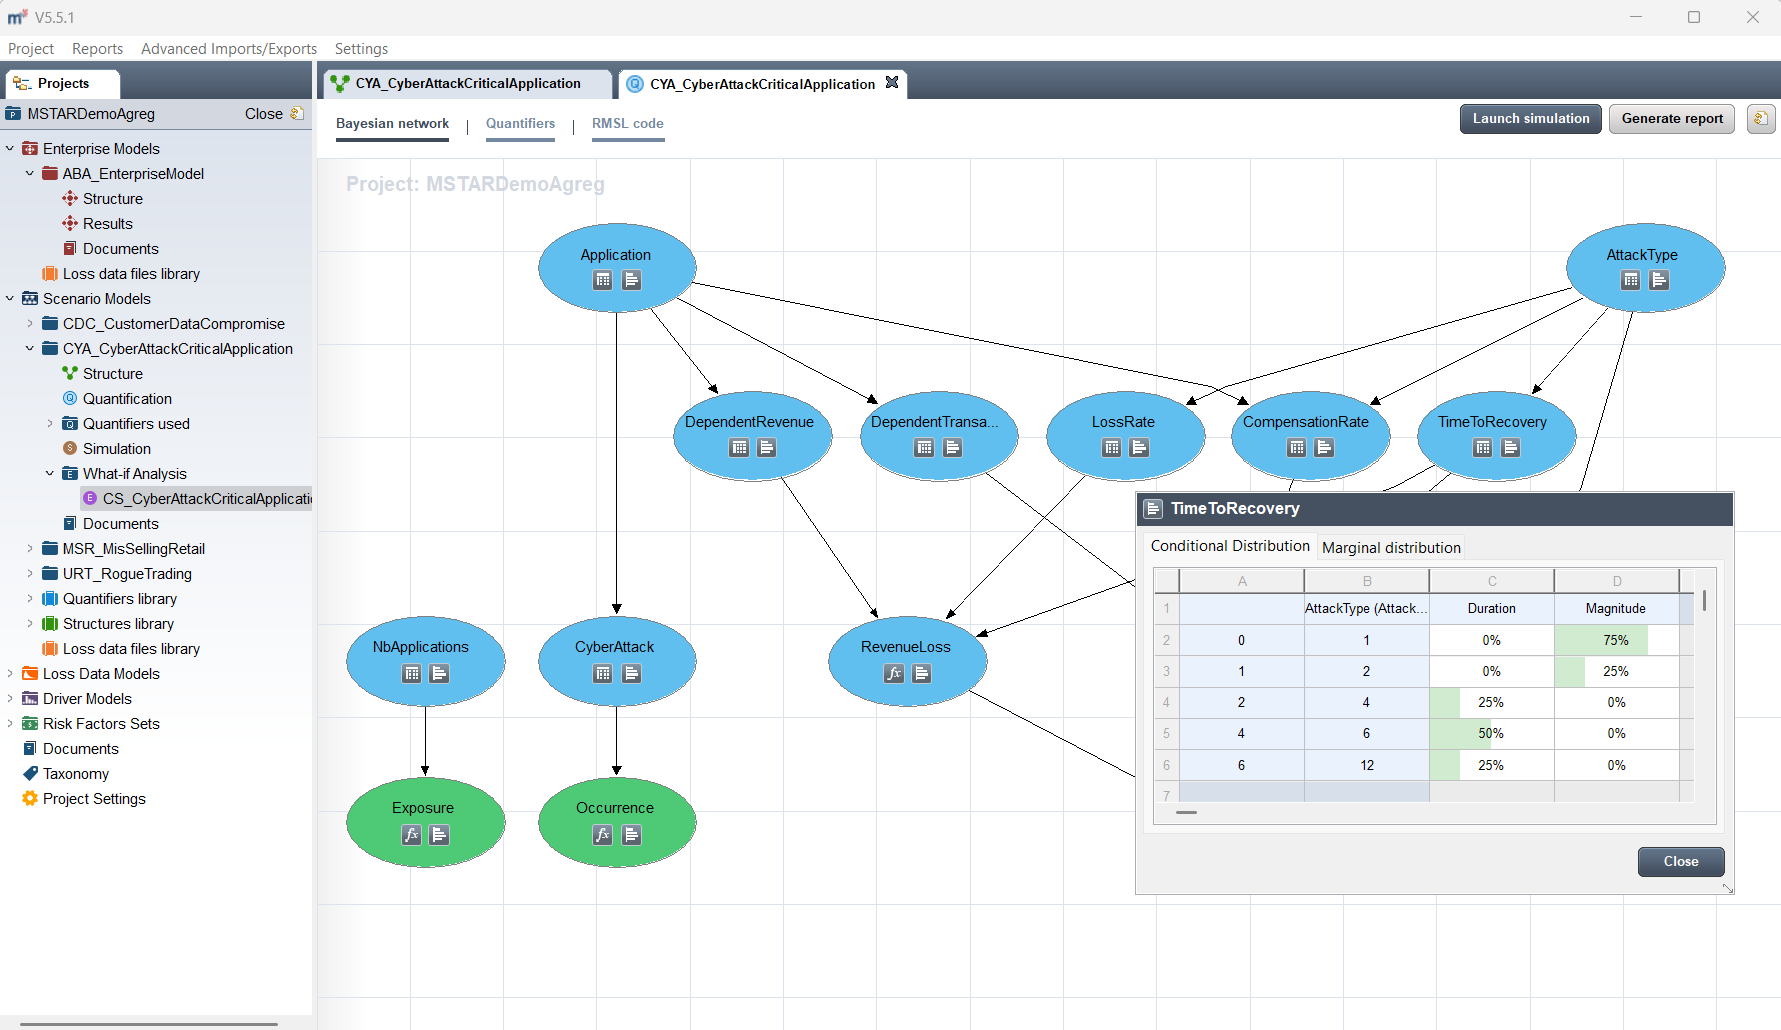The height and width of the screenshot is (1030, 1781).
Task: Open the CyberAttack node's document icon
Action: [x=632, y=673]
